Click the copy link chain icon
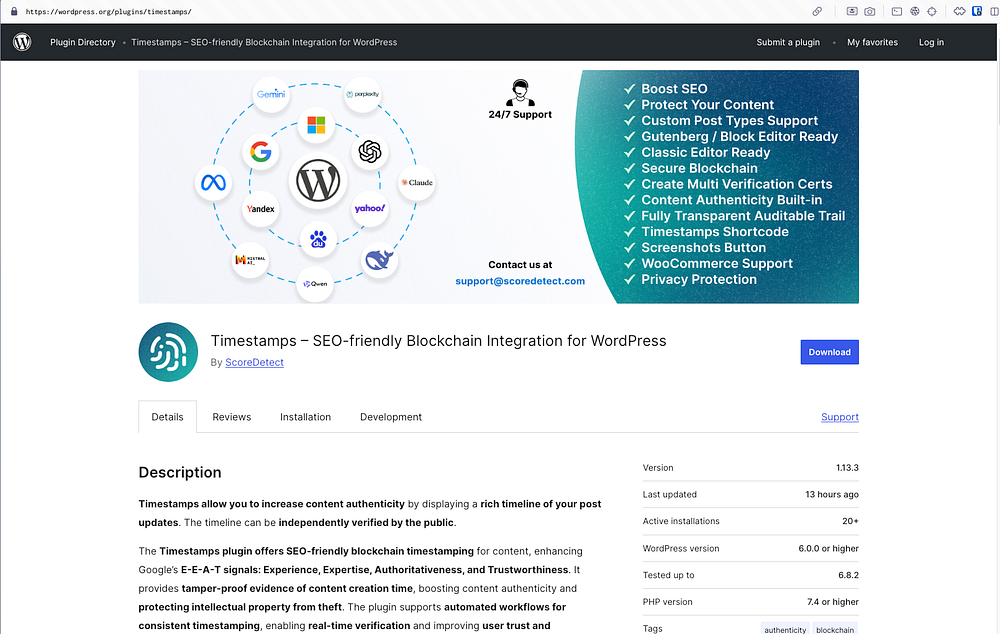The height and width of the screenshot is (634, 1000). [817, 11]
